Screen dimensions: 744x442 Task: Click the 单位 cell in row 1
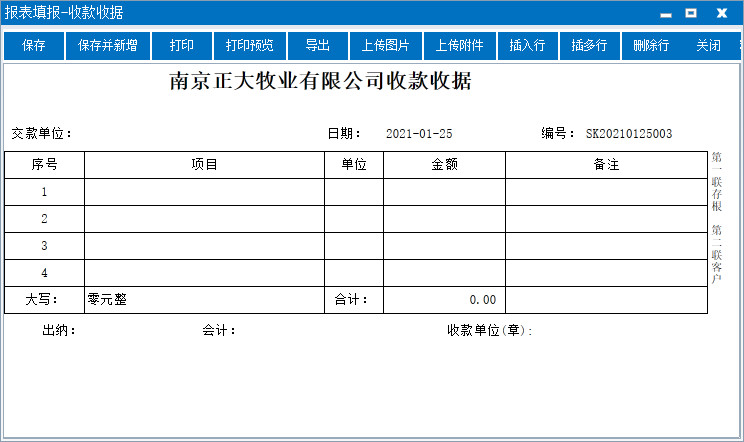[x=354, y=192]
